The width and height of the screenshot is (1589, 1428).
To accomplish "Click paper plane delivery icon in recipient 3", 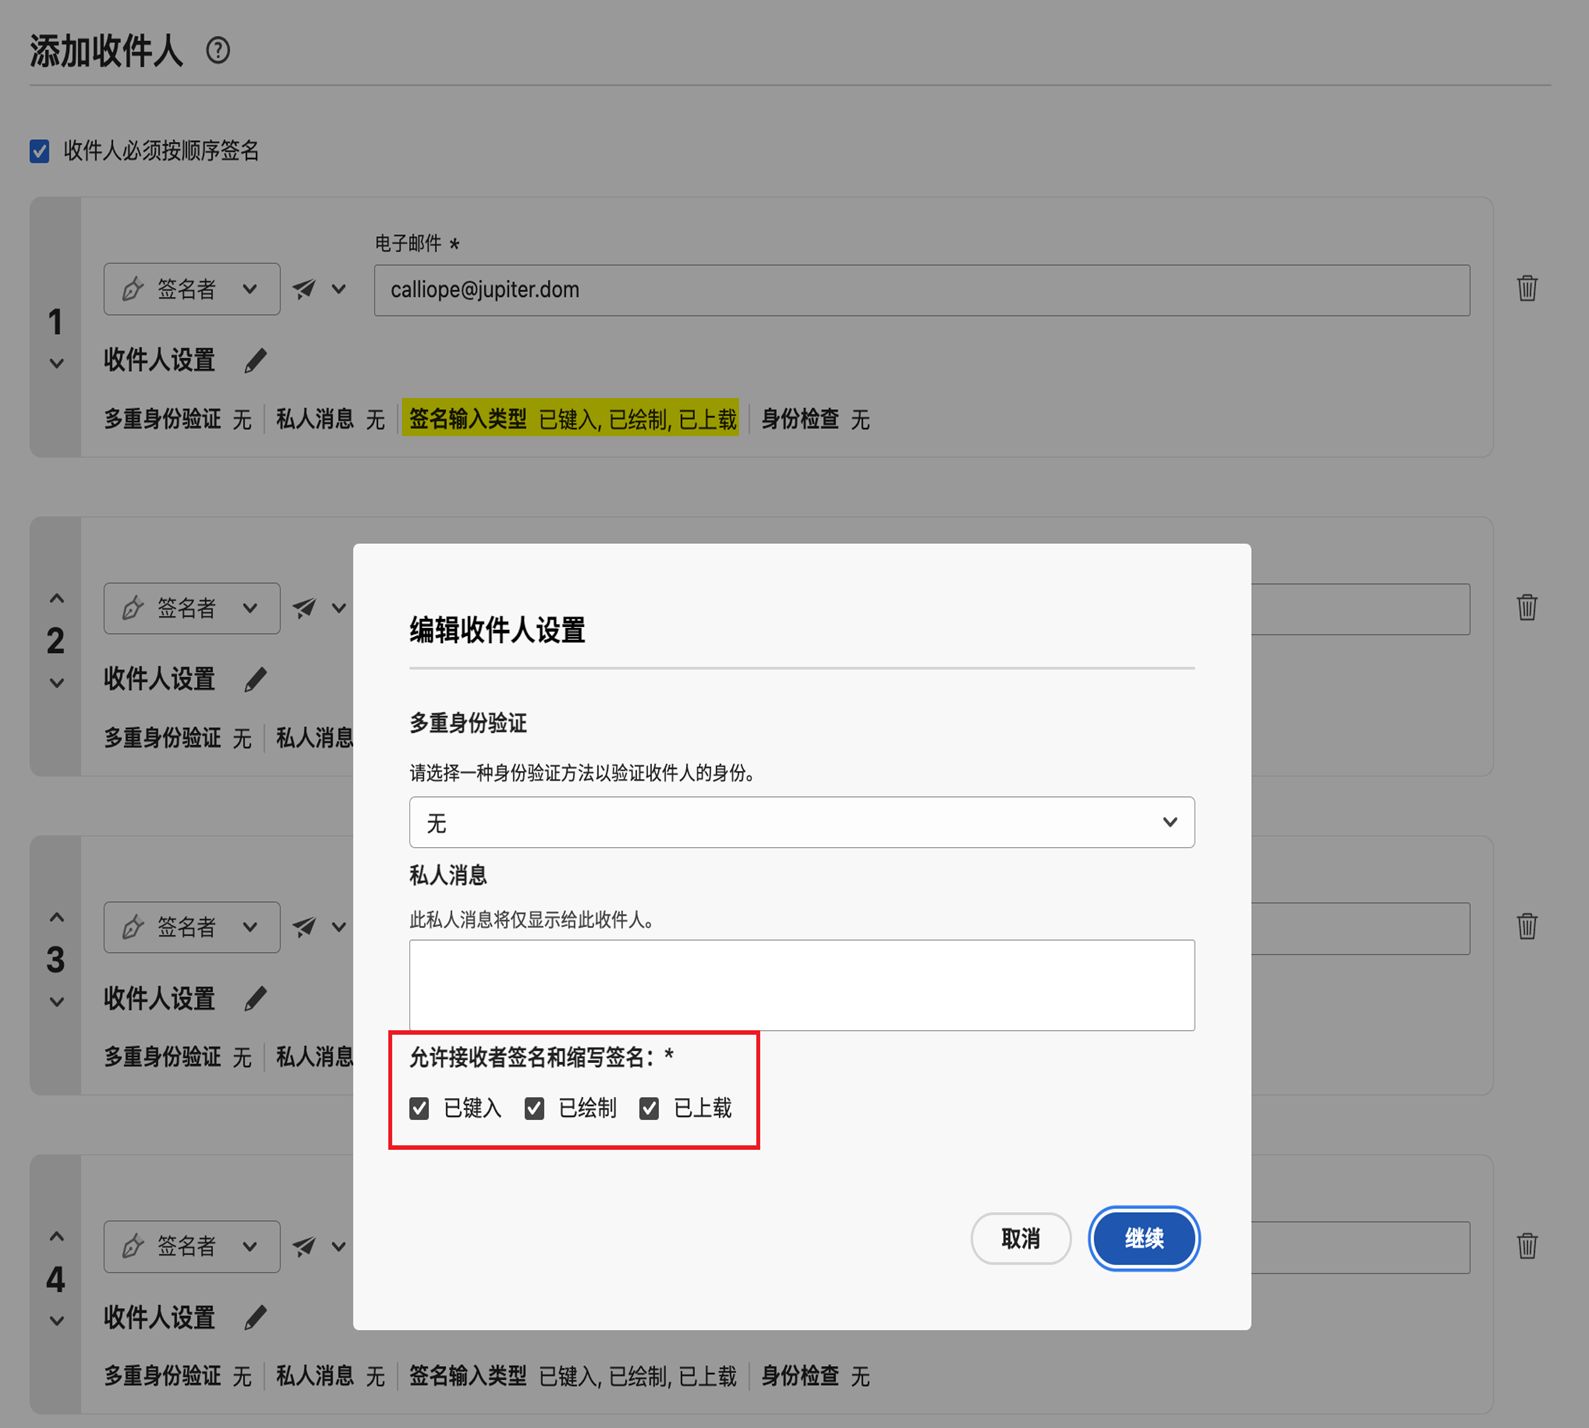I will (304, 927).
